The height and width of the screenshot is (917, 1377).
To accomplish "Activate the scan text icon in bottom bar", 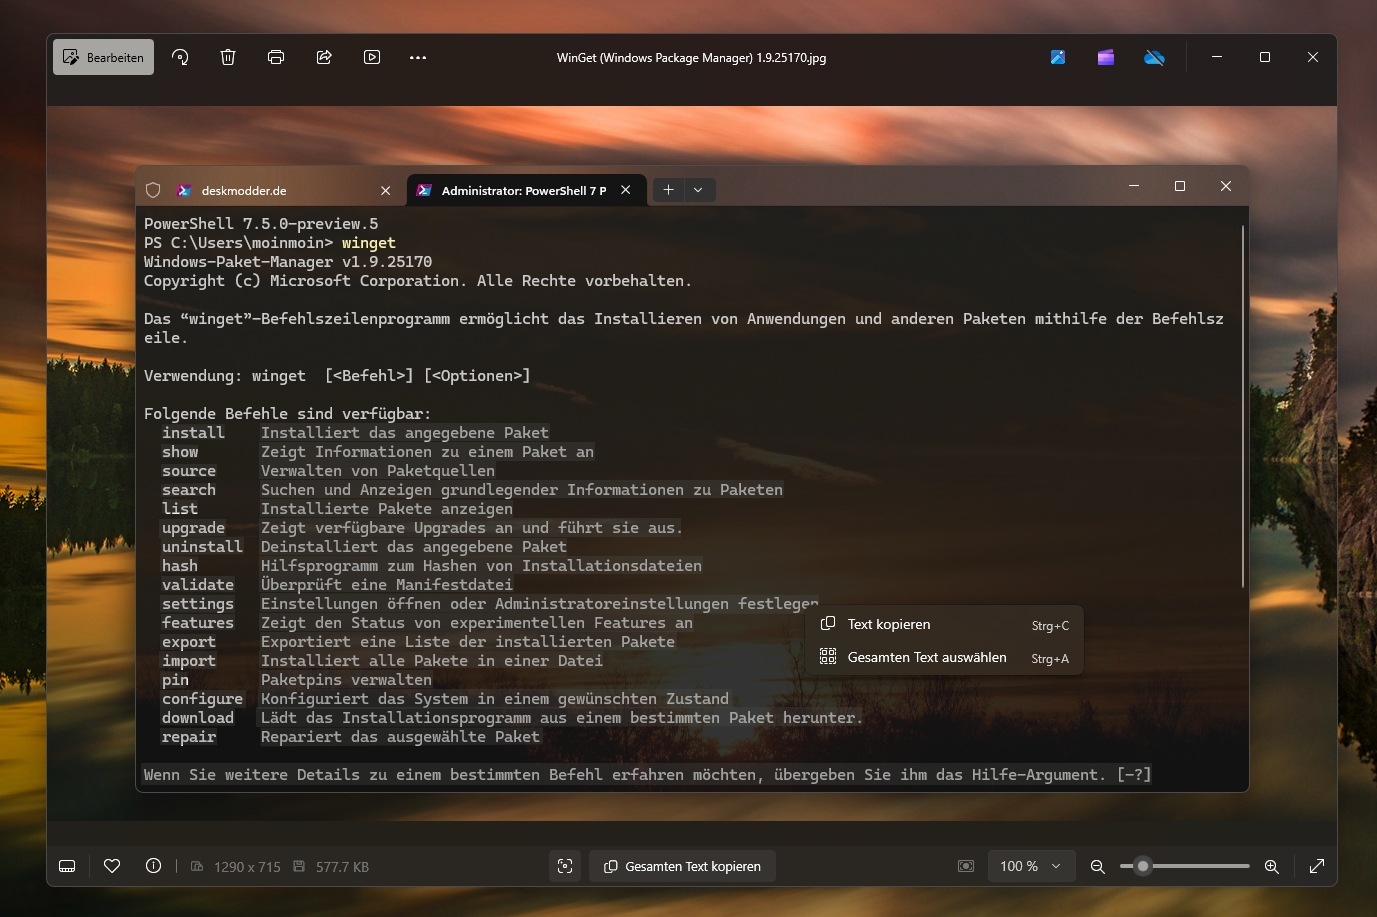I will [565, 866].
